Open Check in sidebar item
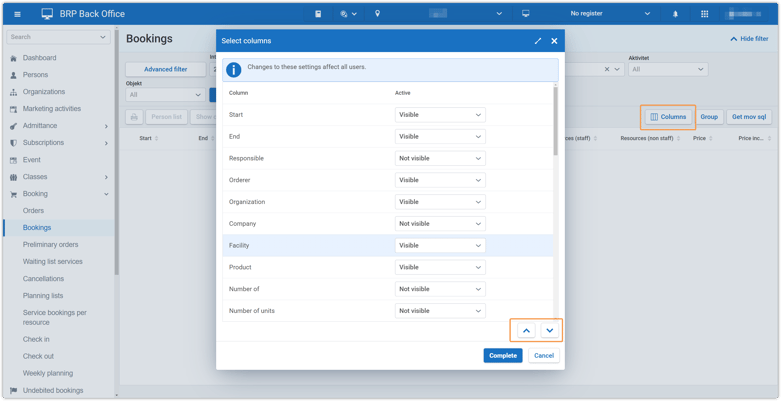 36,339
